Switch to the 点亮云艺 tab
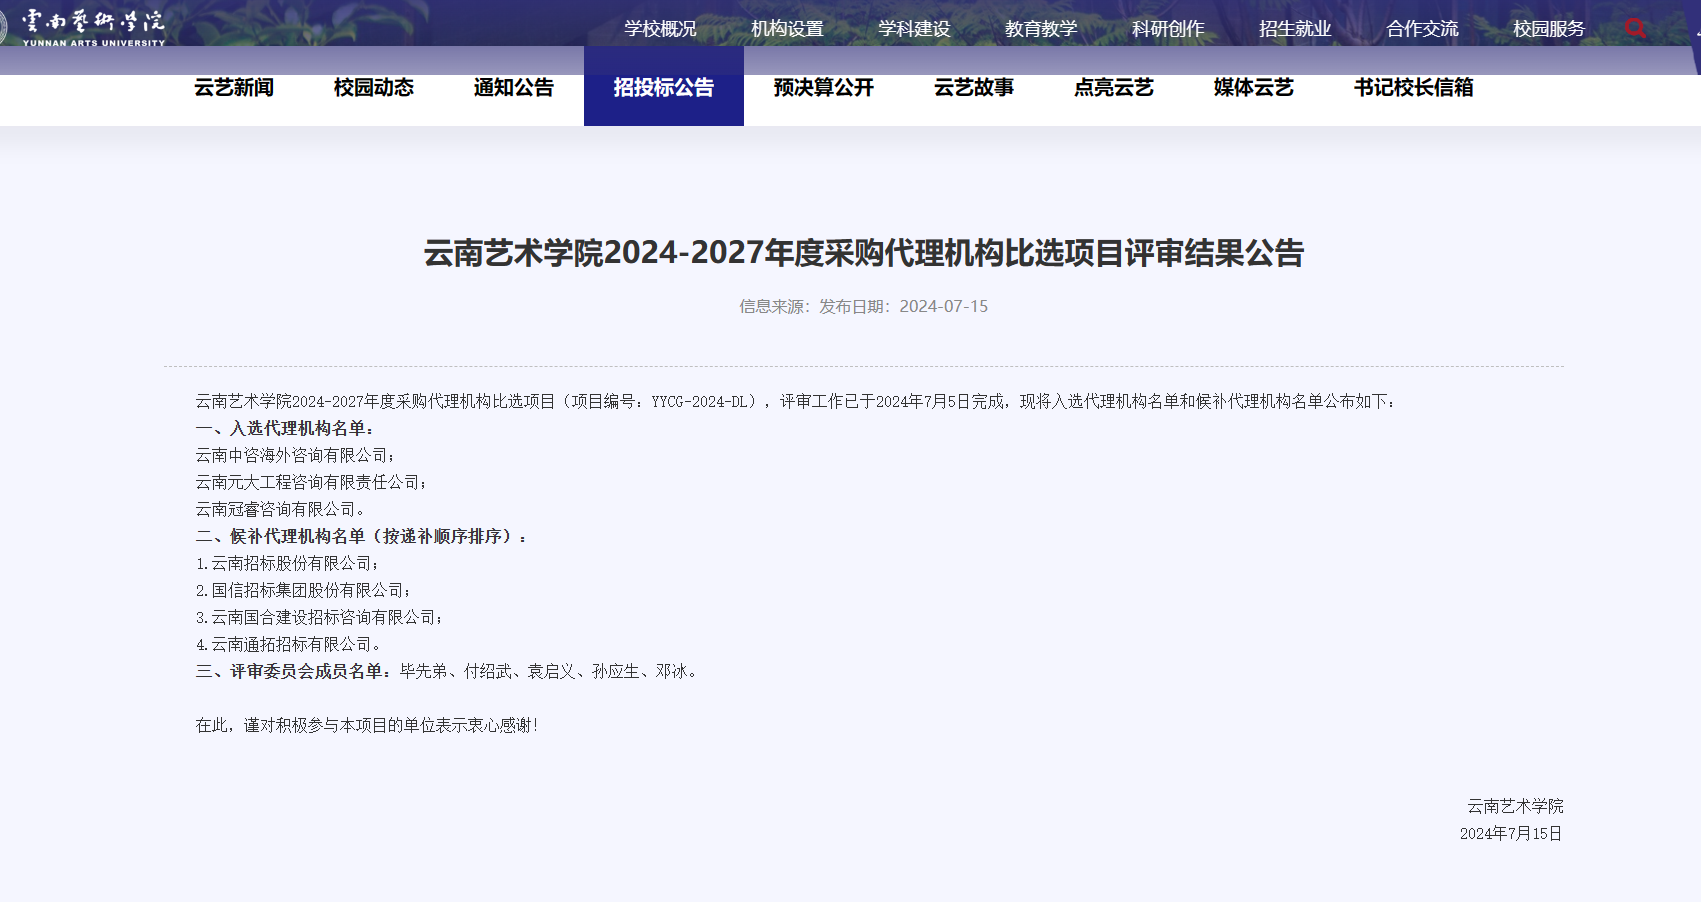The width and height of the screenshot is (1701, 902). (x=1114, y=87)
